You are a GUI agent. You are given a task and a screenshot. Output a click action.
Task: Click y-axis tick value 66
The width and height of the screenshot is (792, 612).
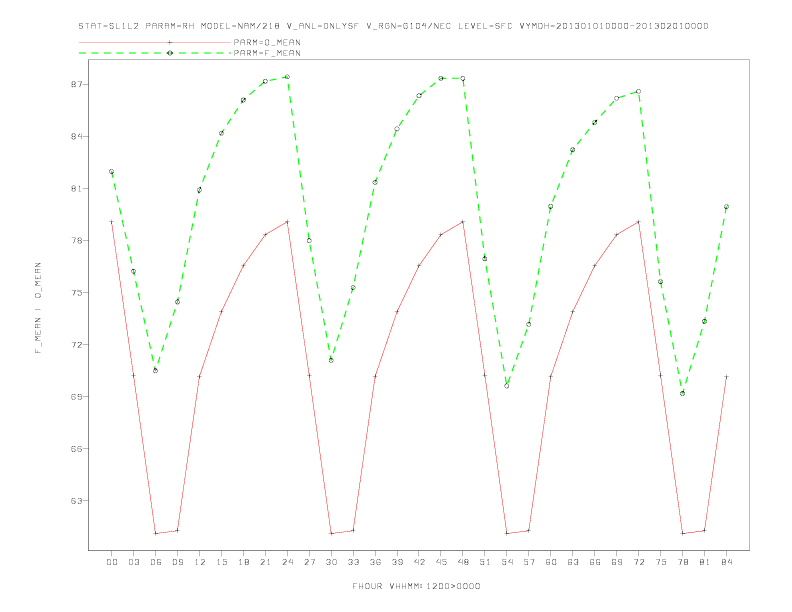[x=76, y=448]
